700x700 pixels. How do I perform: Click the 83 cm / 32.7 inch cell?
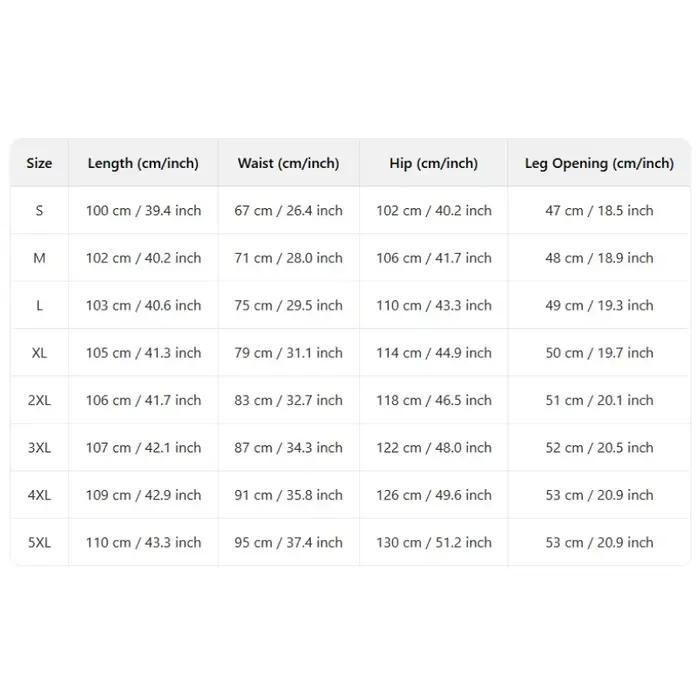point(288,400)
